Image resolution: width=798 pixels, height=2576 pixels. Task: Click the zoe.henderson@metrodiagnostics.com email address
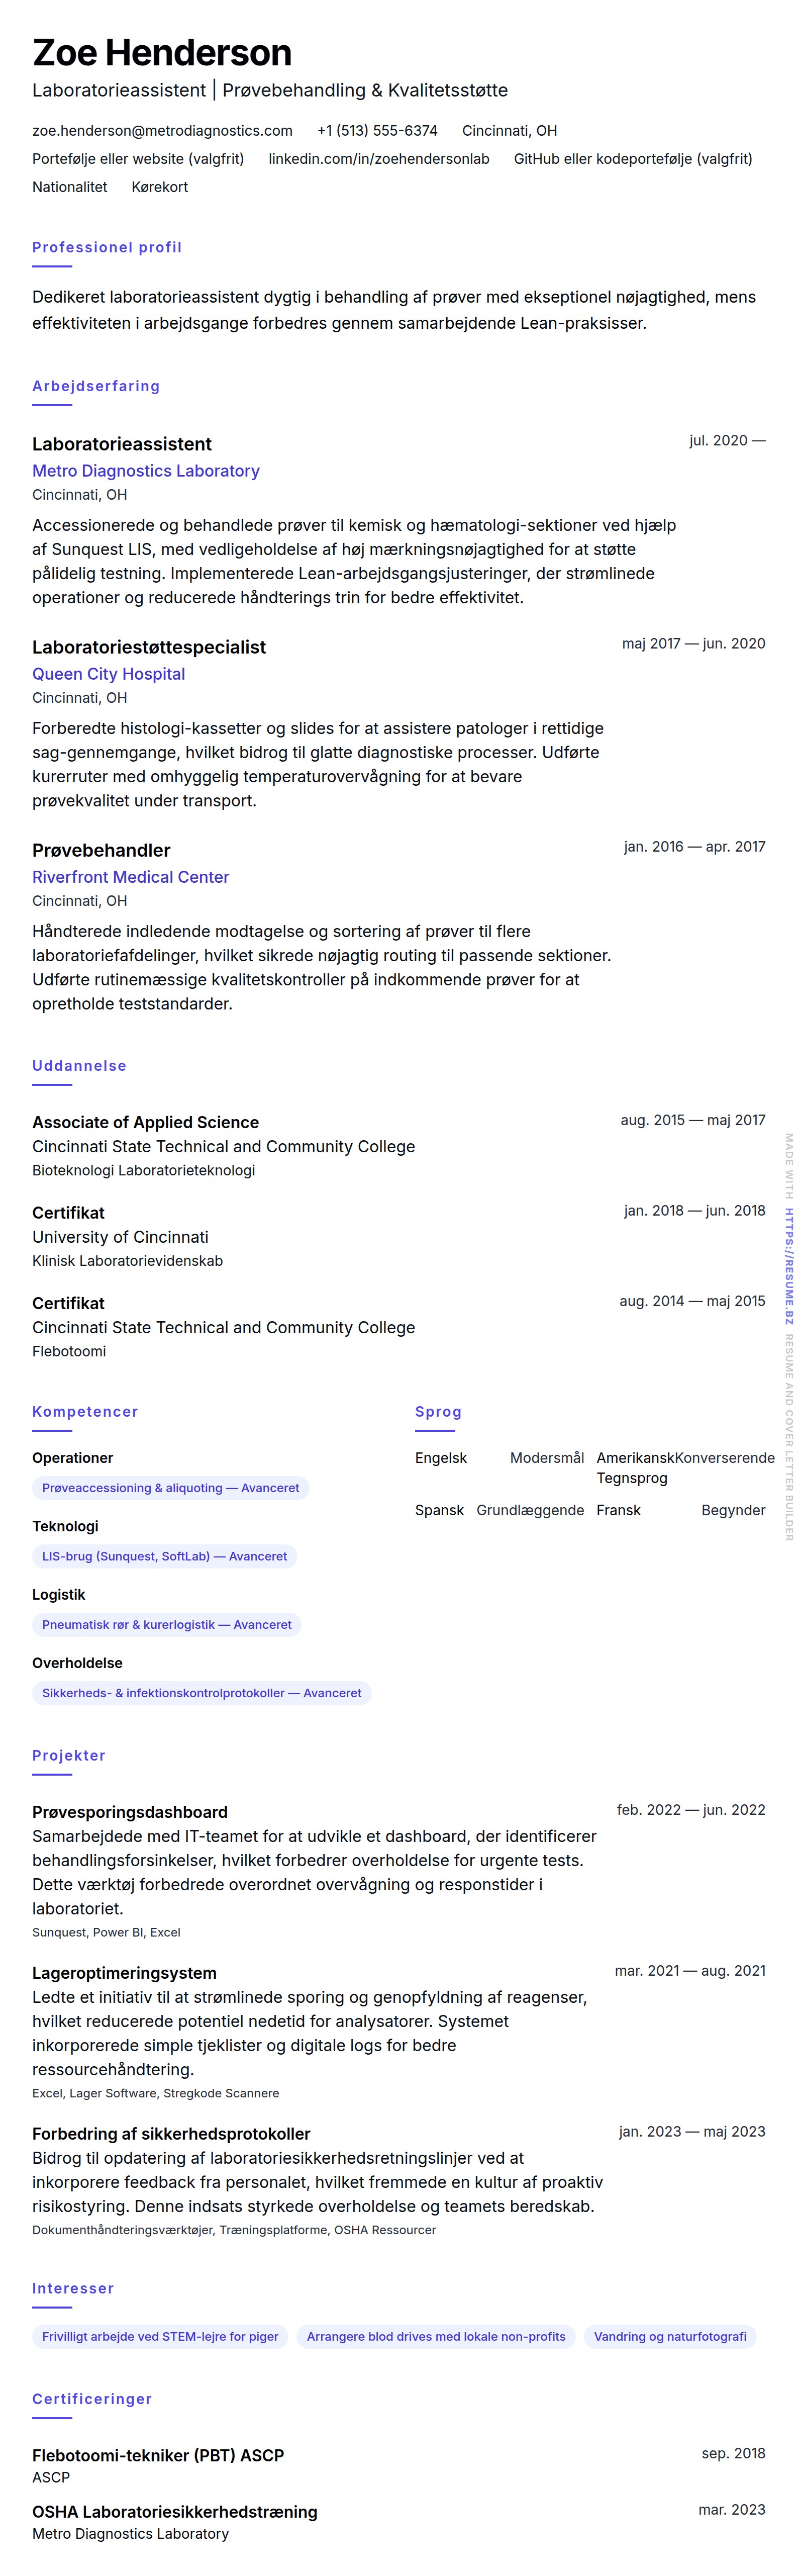click(162, 131)
